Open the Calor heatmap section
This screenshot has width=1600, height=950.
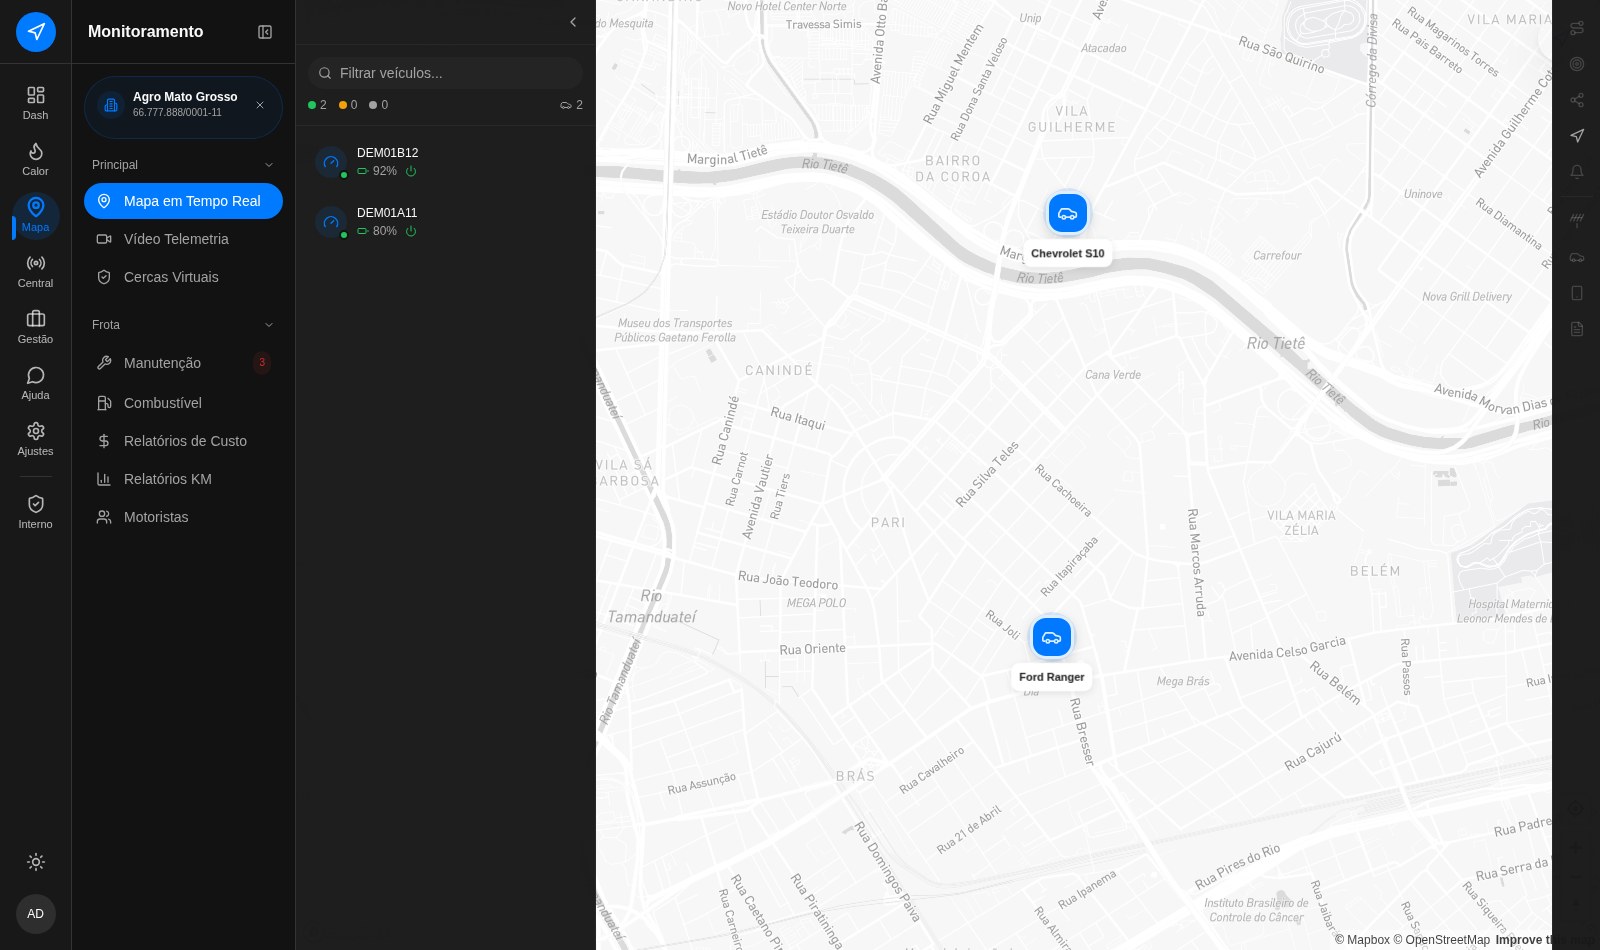pyautogui.click(x=35, y=159)
